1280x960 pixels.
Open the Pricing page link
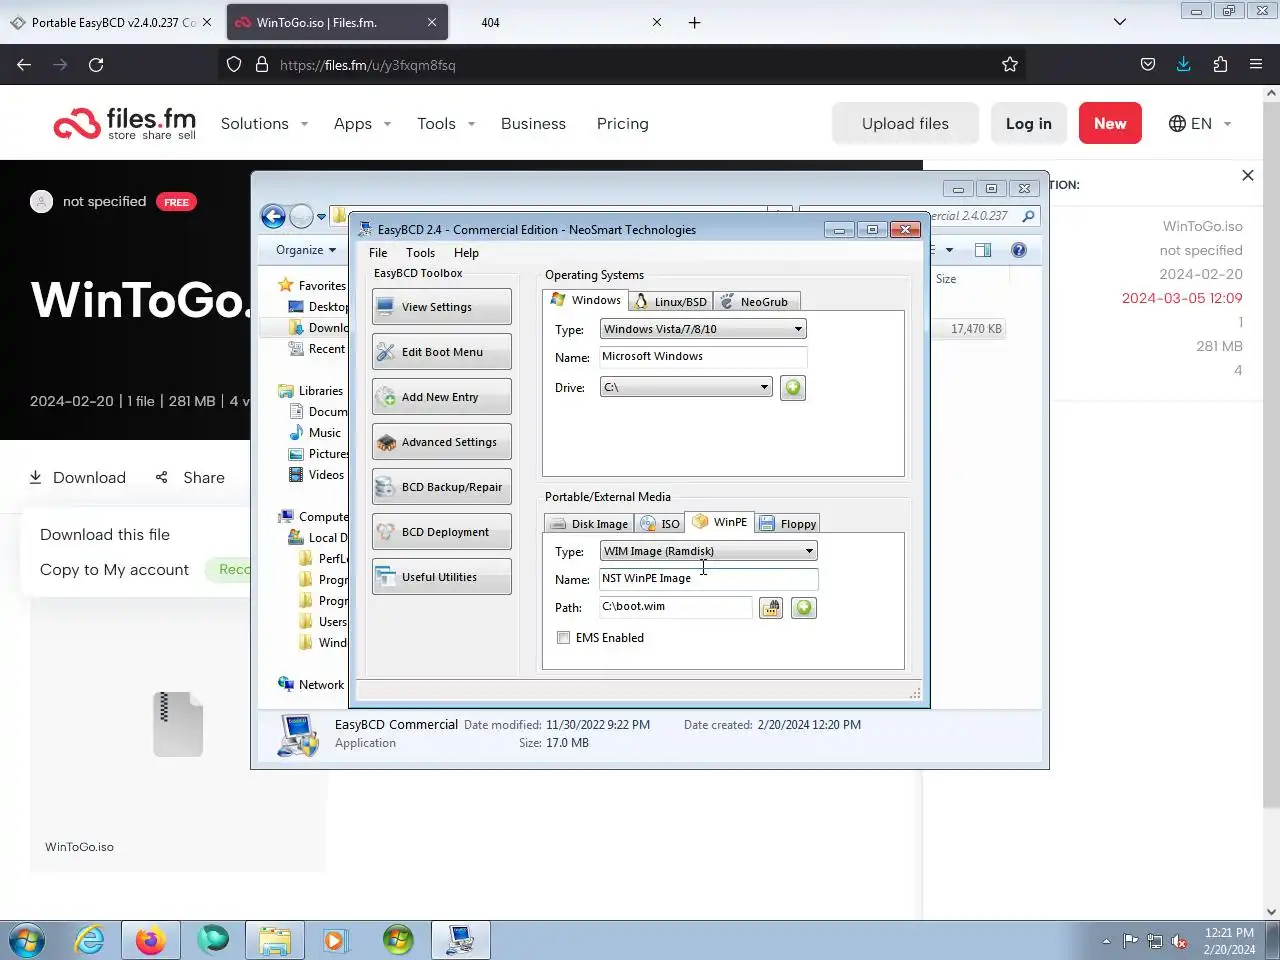point(623,124)
